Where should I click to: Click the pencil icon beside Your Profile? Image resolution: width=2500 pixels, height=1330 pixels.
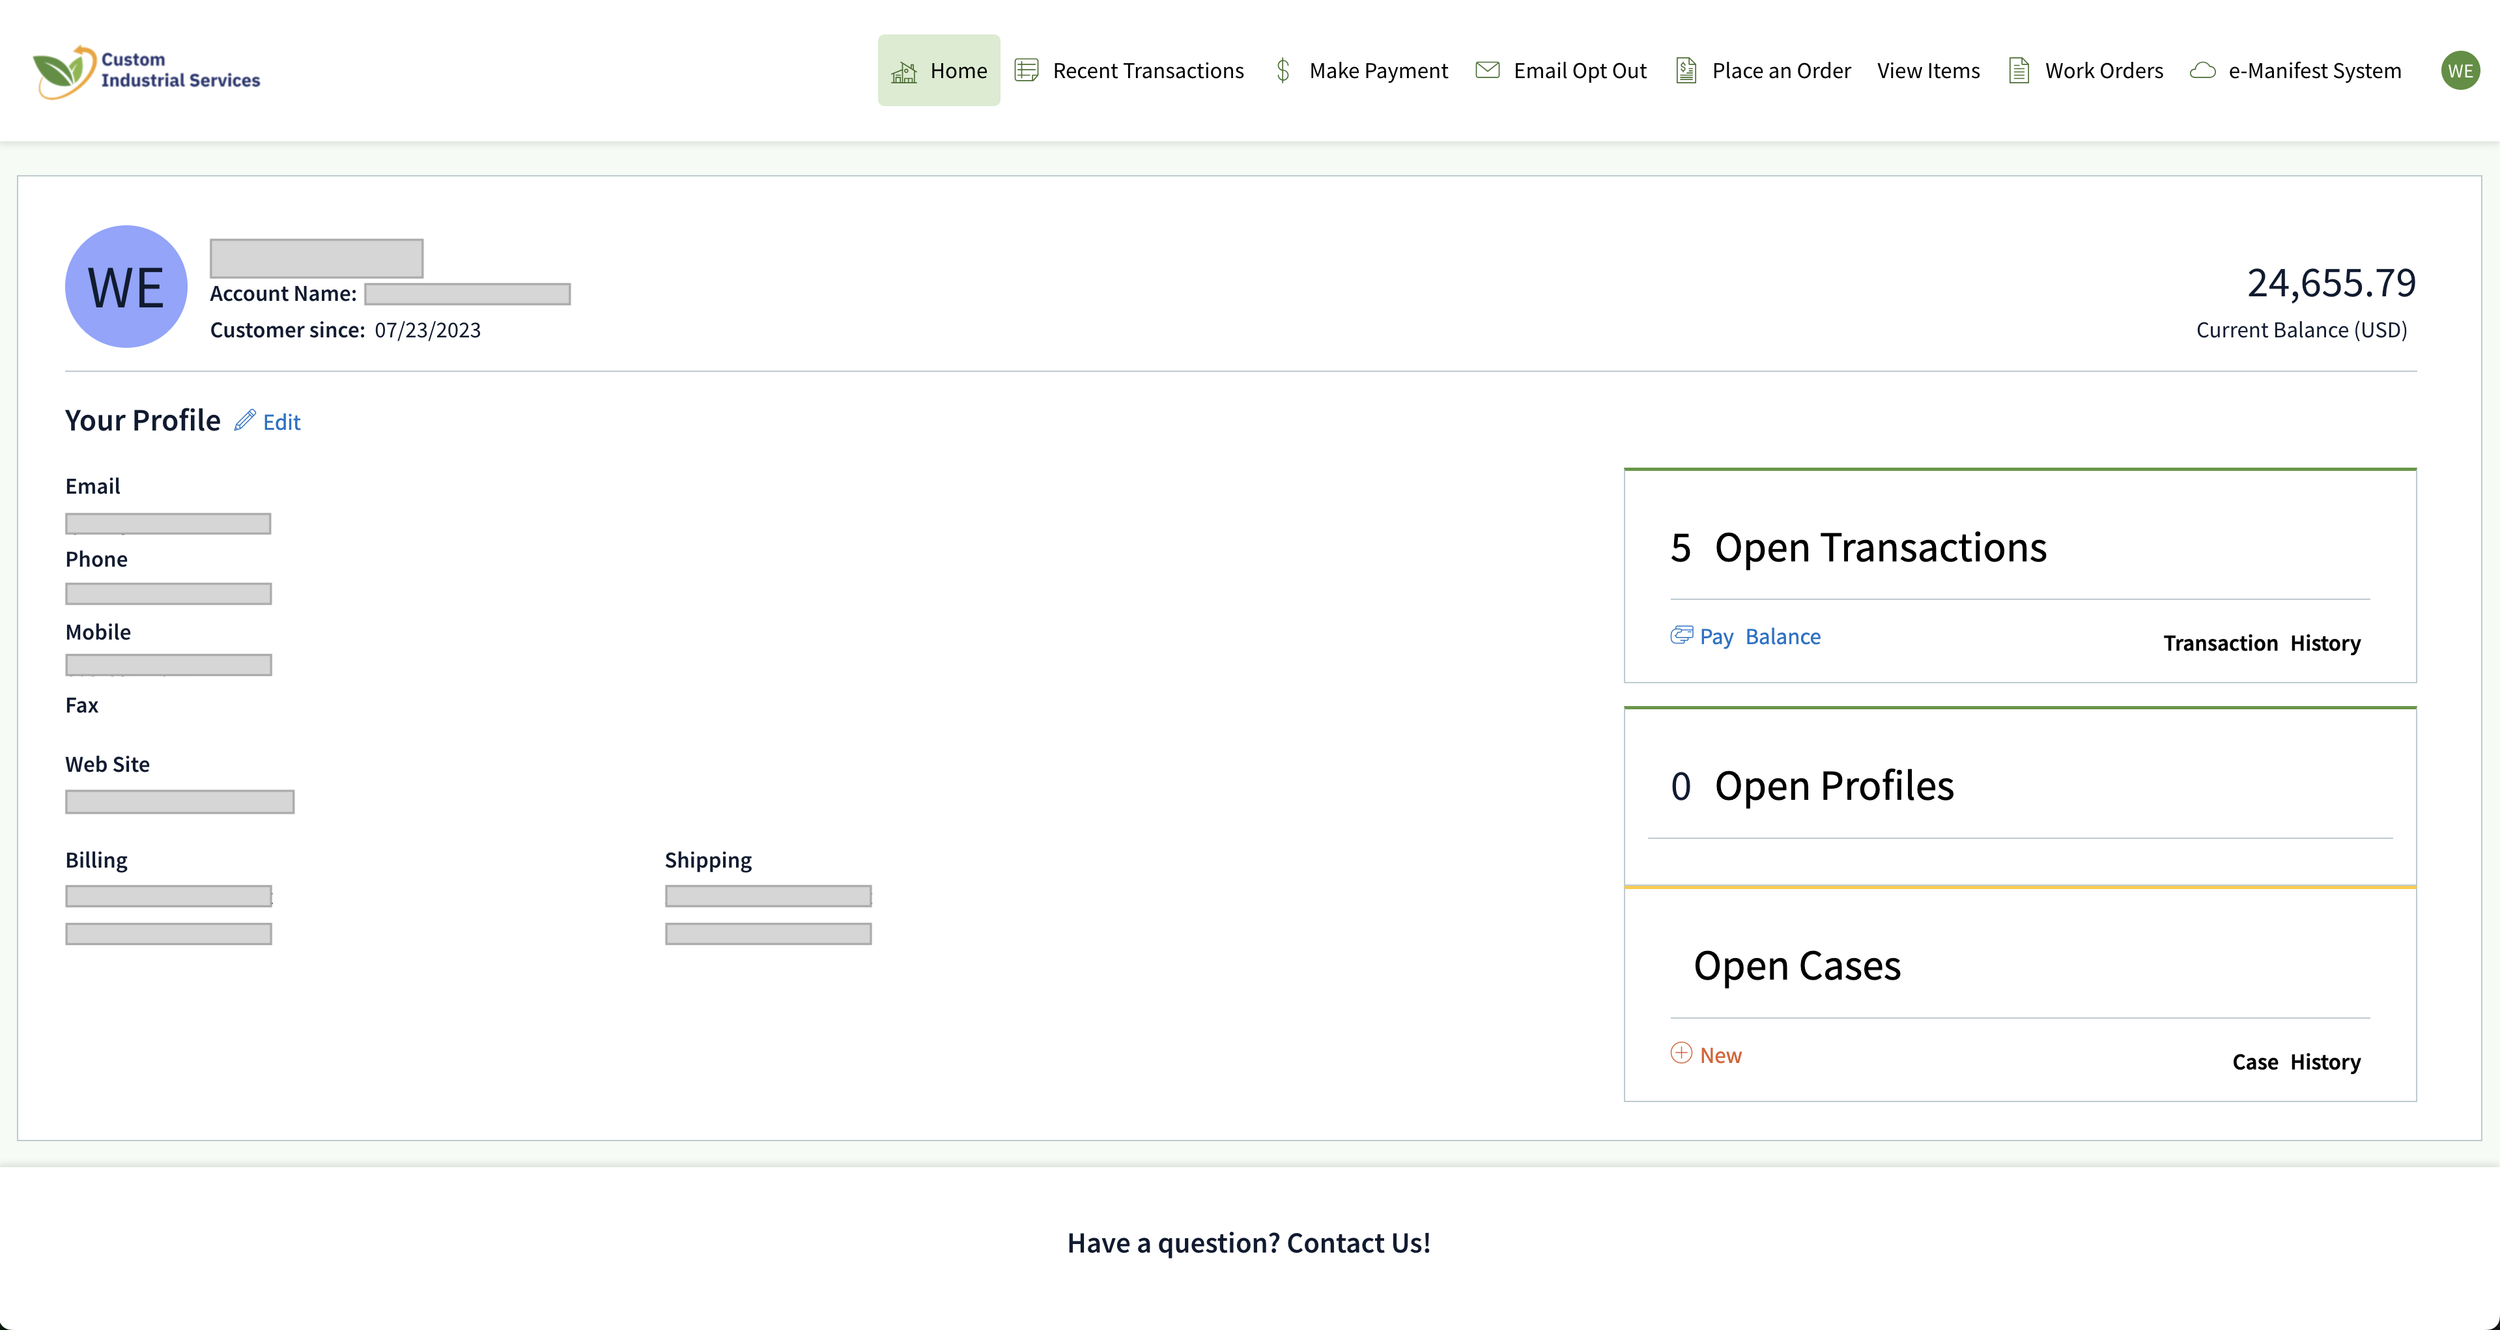click(245, 420)
